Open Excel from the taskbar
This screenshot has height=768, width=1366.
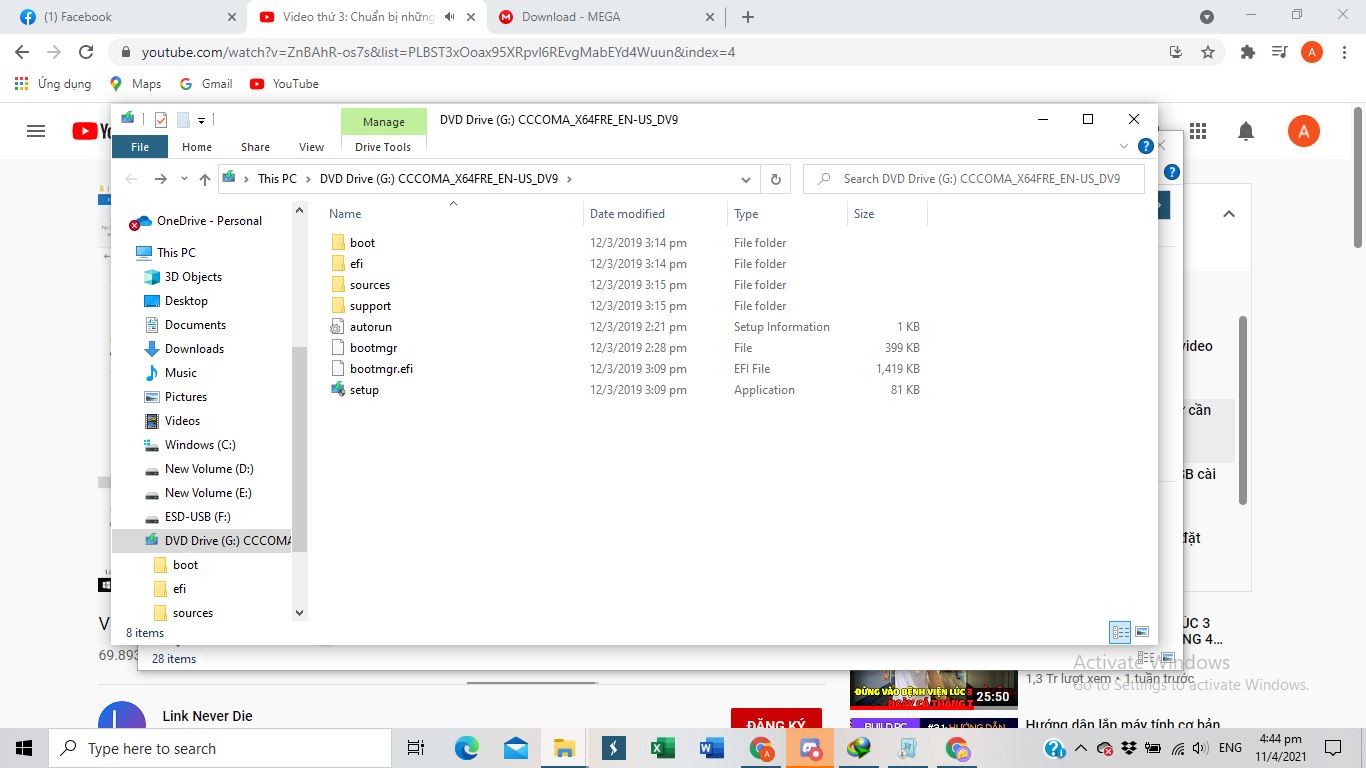pos(662,747)
